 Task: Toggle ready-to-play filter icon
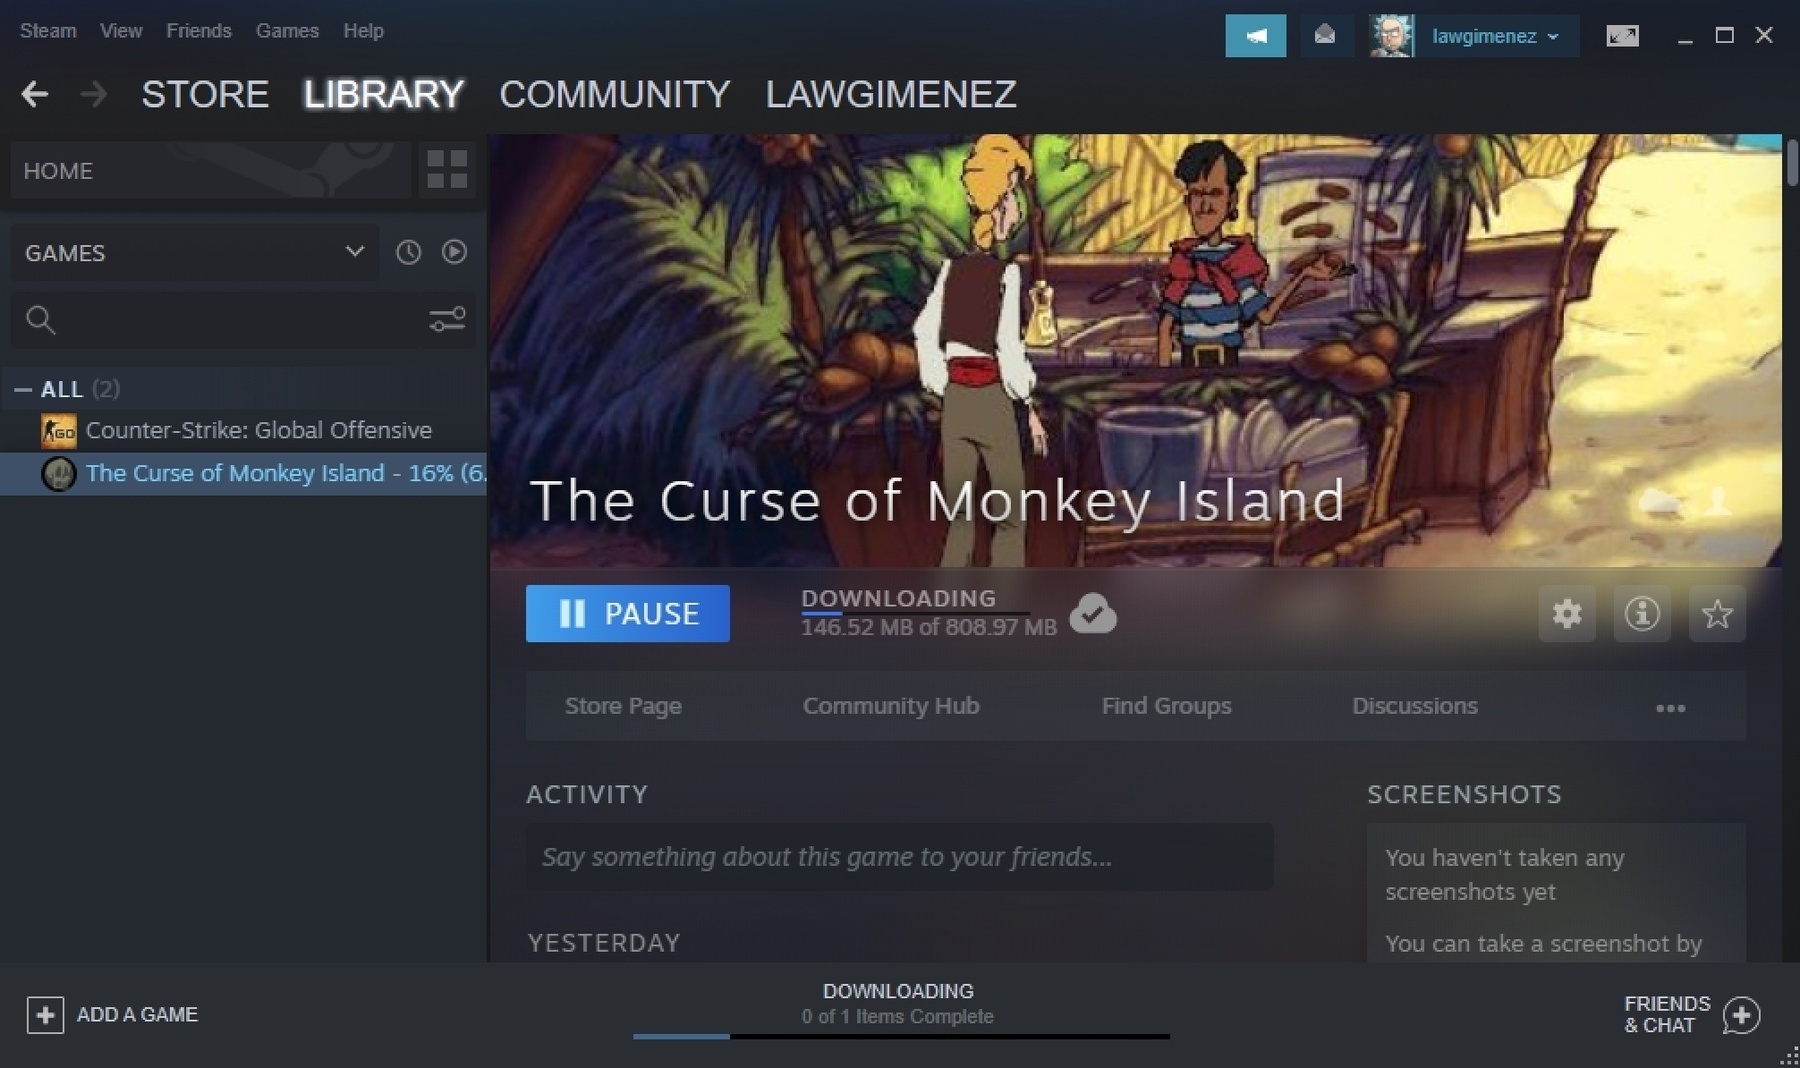(454, 252)
